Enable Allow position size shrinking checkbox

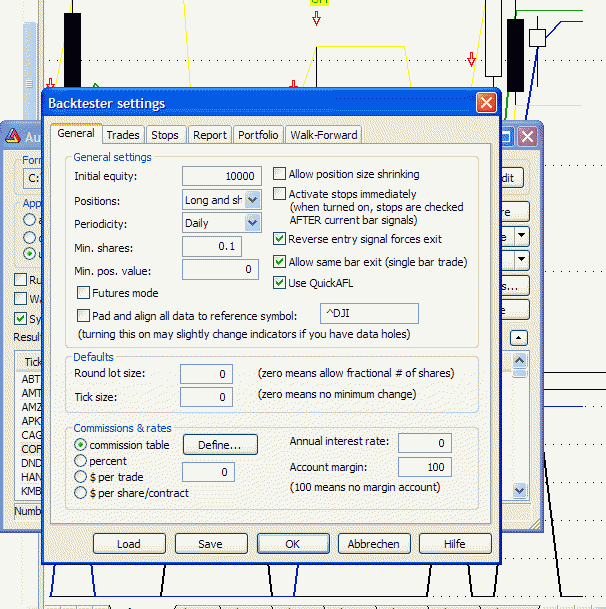click(280, 174)
